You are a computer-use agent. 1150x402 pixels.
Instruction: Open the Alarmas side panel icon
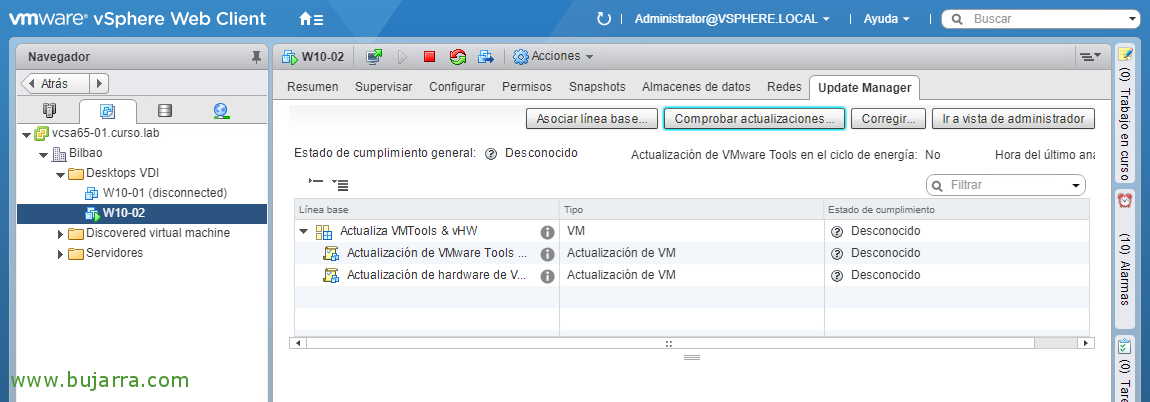pyautogui.click(x=1124, y=200)
